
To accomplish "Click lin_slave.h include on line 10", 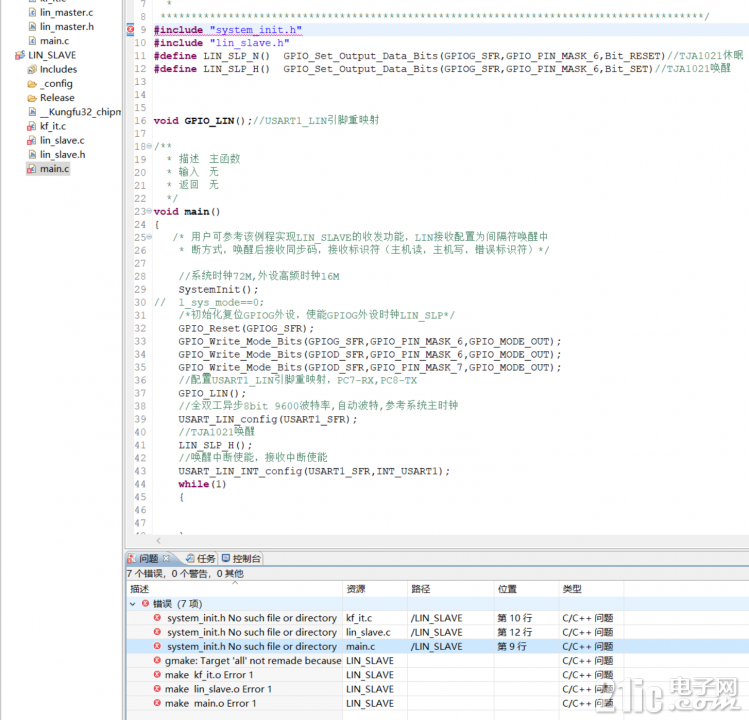I will pos(222,43).
